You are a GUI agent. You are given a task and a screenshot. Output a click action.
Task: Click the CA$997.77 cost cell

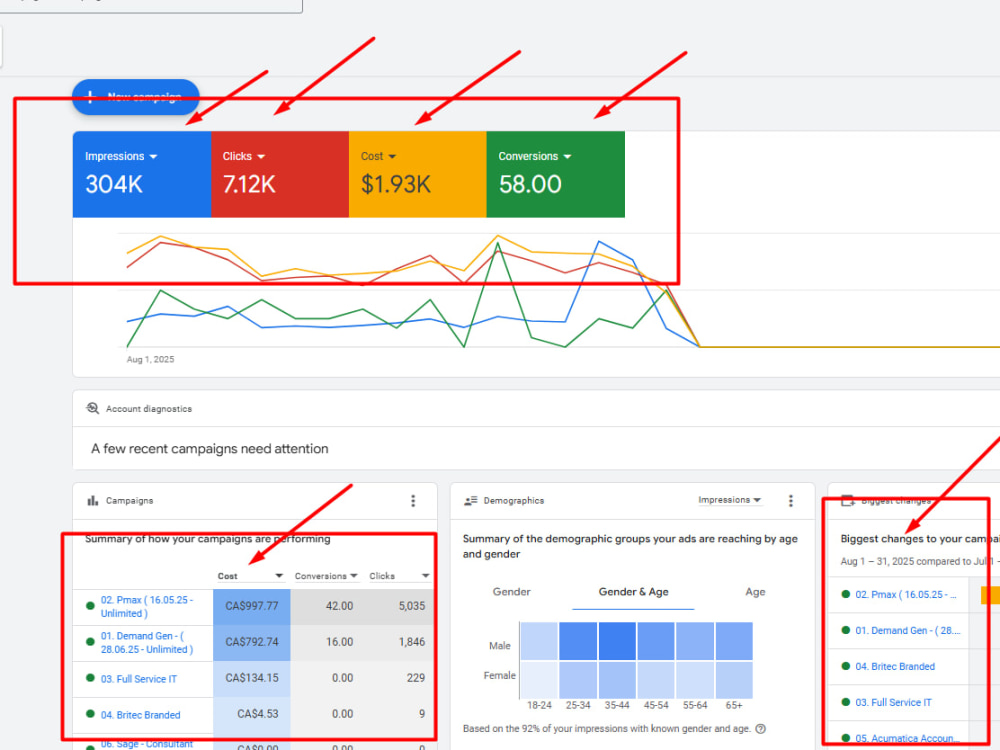(252, 606)
